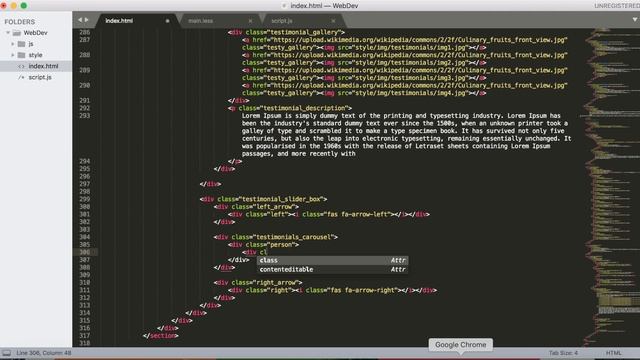Switch to the index.html tab

(119, 21)
